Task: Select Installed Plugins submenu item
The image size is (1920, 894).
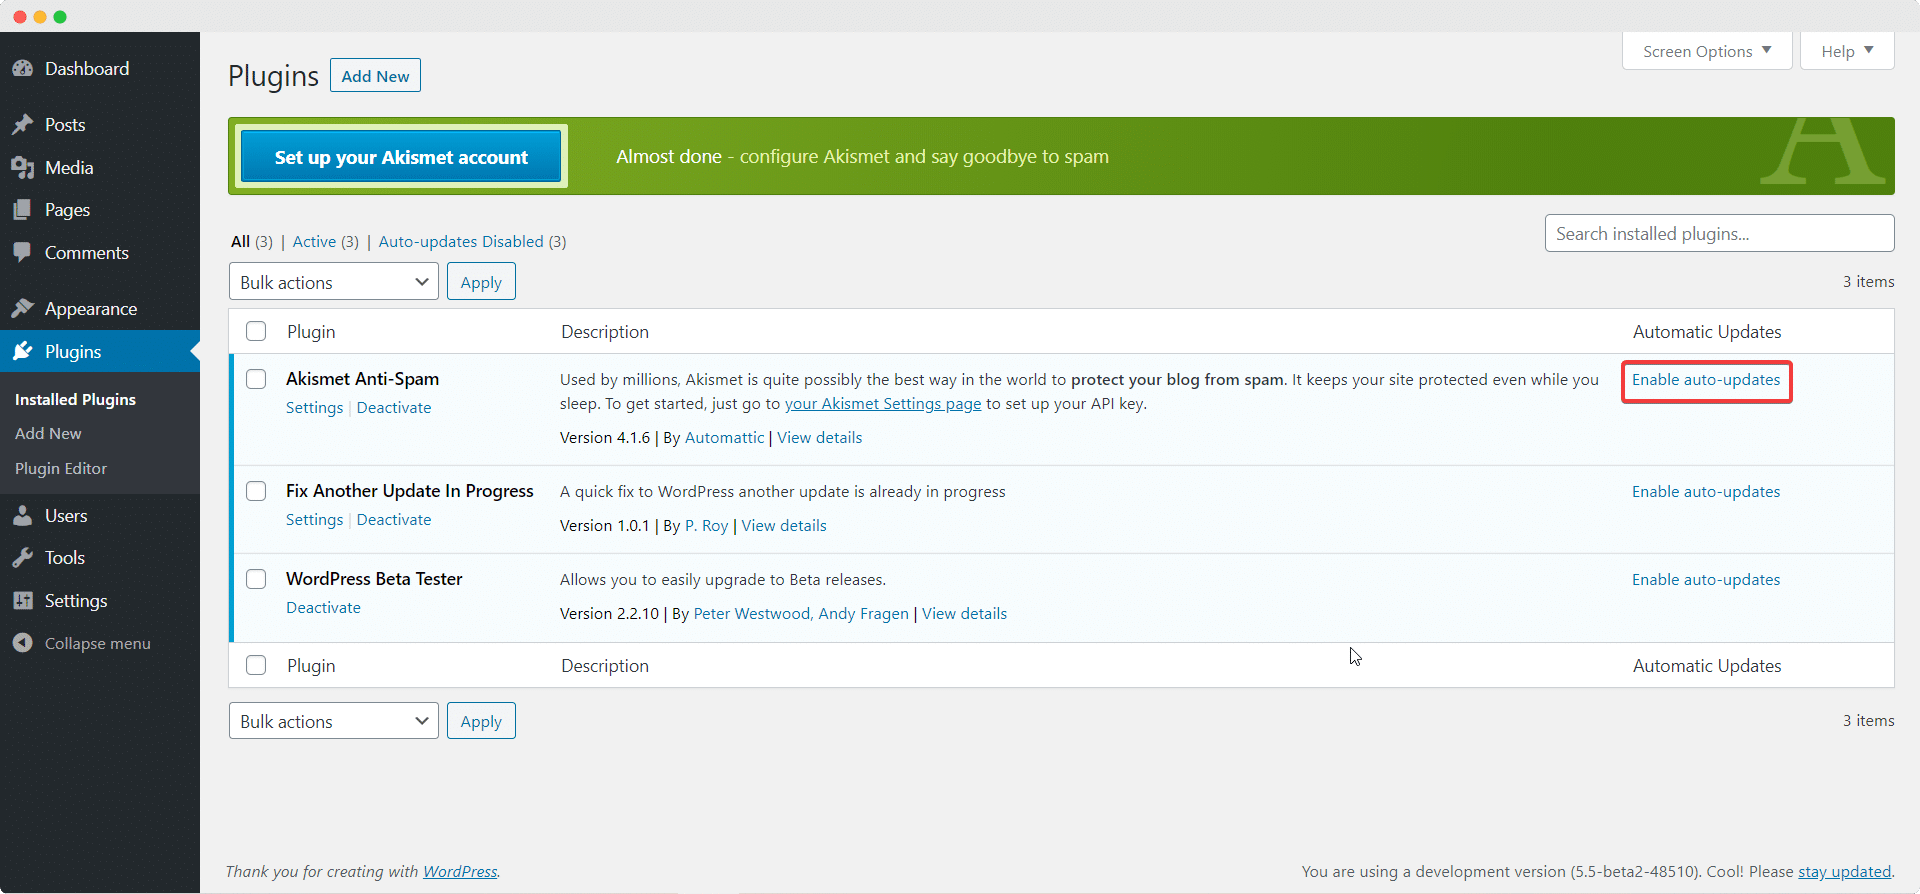Action: pos(75,399)
